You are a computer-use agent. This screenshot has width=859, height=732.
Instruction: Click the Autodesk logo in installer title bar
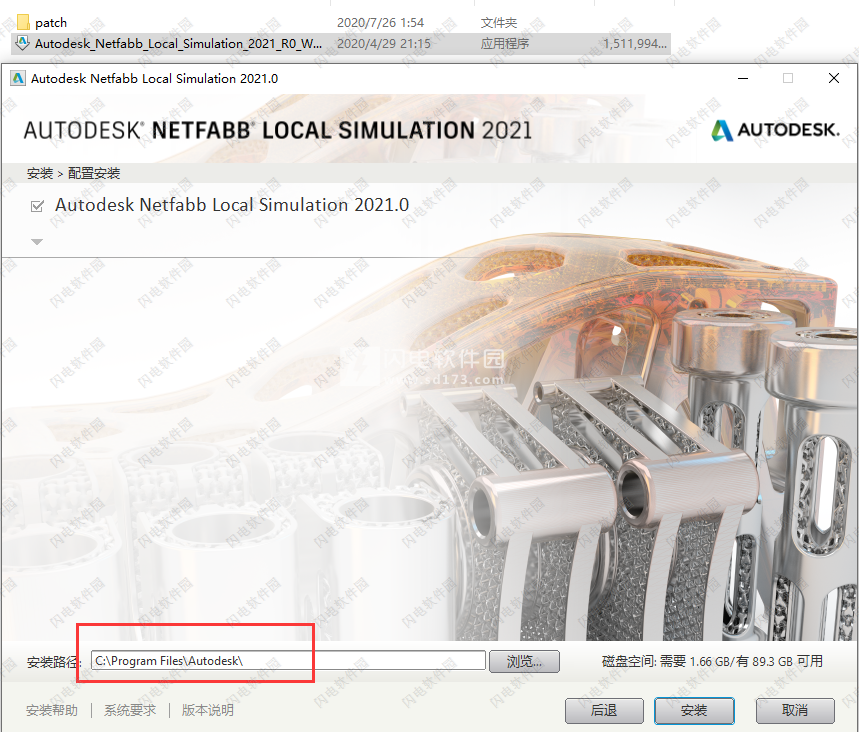click(x=18, y=78)
